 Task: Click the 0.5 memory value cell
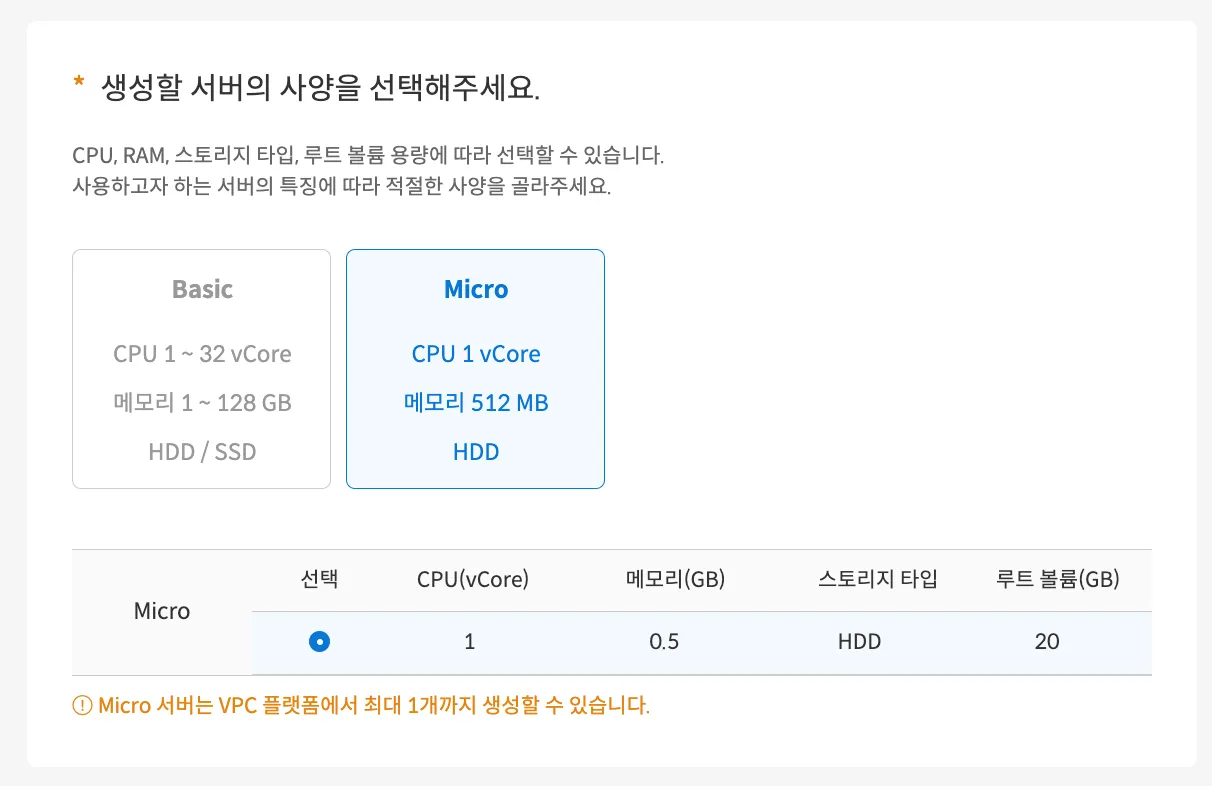click(664, 642)
